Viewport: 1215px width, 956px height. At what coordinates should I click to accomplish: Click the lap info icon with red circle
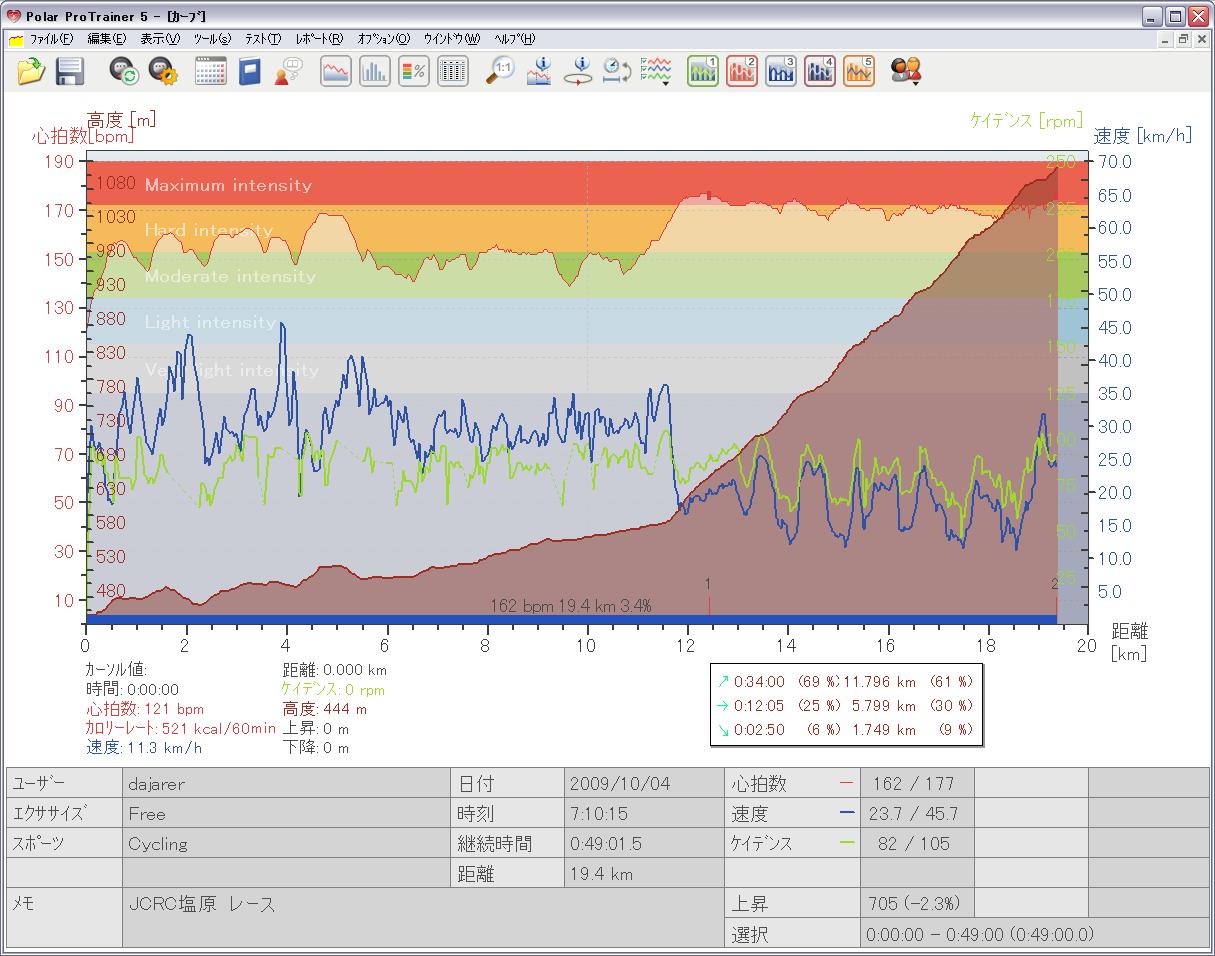[x=578, y=71]
